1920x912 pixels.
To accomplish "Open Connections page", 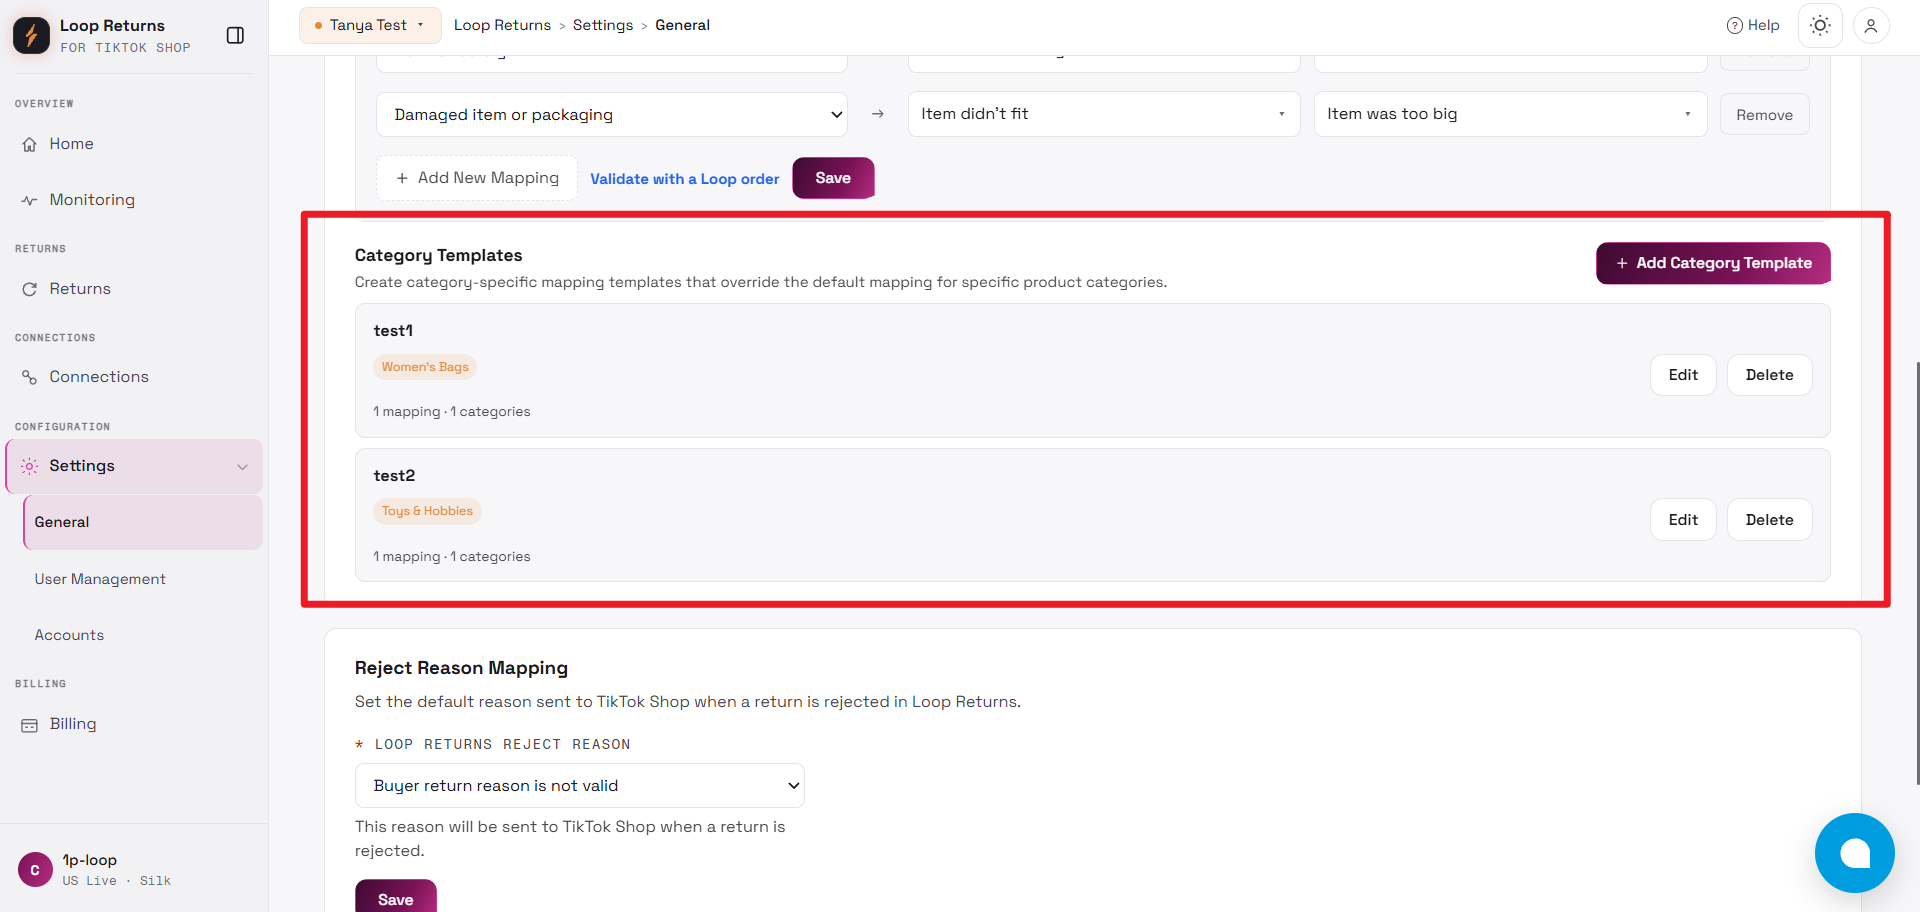I will point(99,377).
